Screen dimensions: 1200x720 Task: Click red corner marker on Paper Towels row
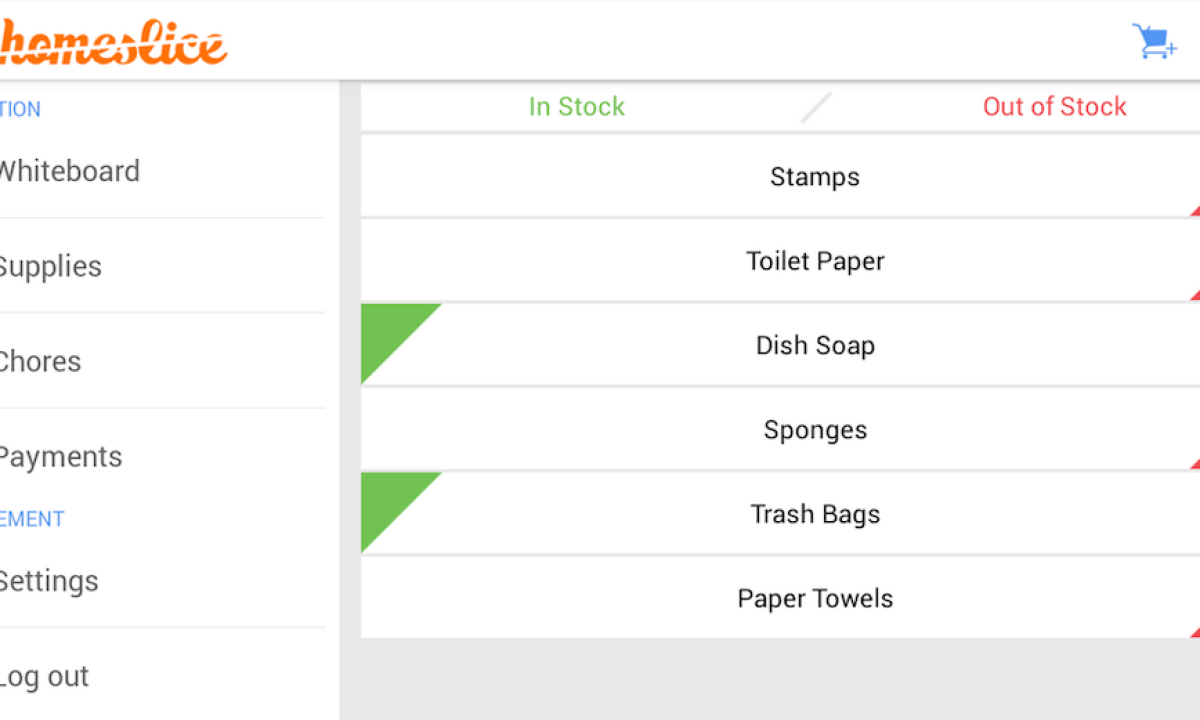(1195, 633)
